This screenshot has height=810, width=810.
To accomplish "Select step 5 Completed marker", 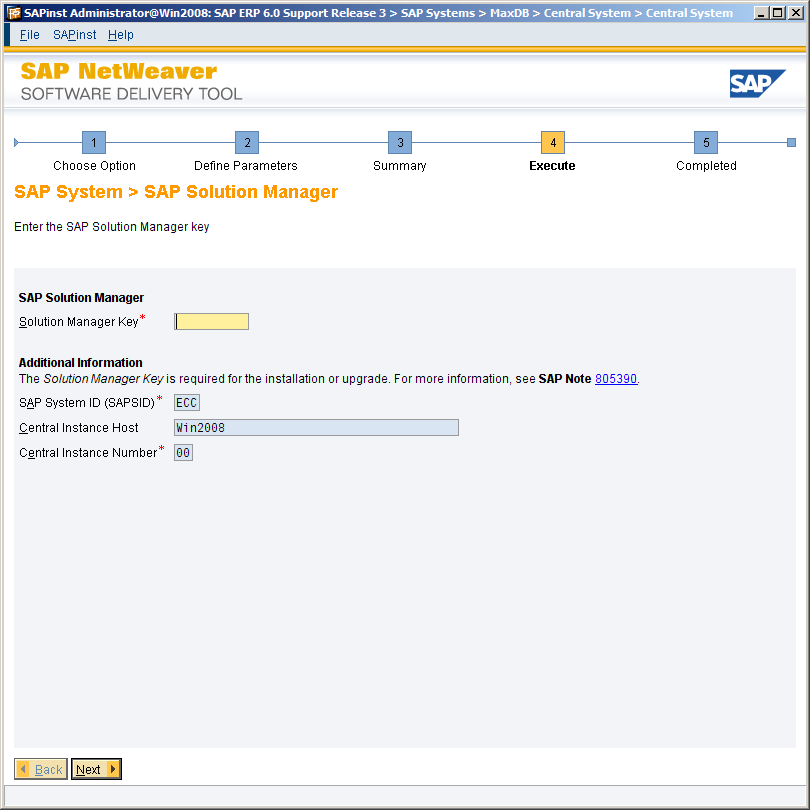I will [x=706, y=143].
